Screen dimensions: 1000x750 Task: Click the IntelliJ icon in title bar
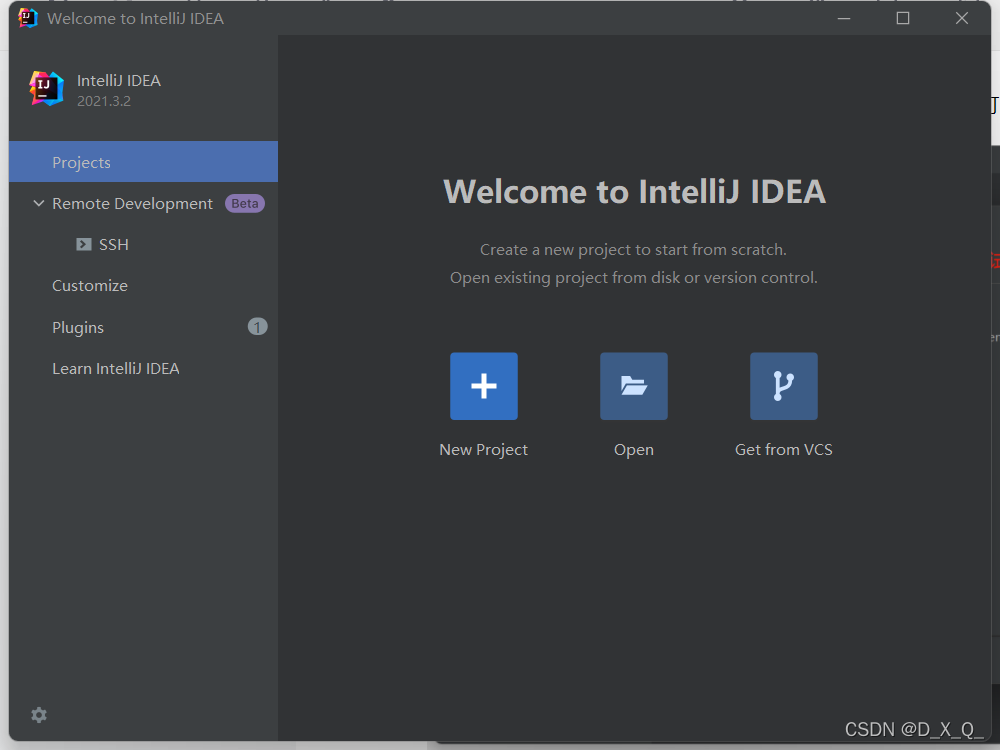tap(27, 18)
